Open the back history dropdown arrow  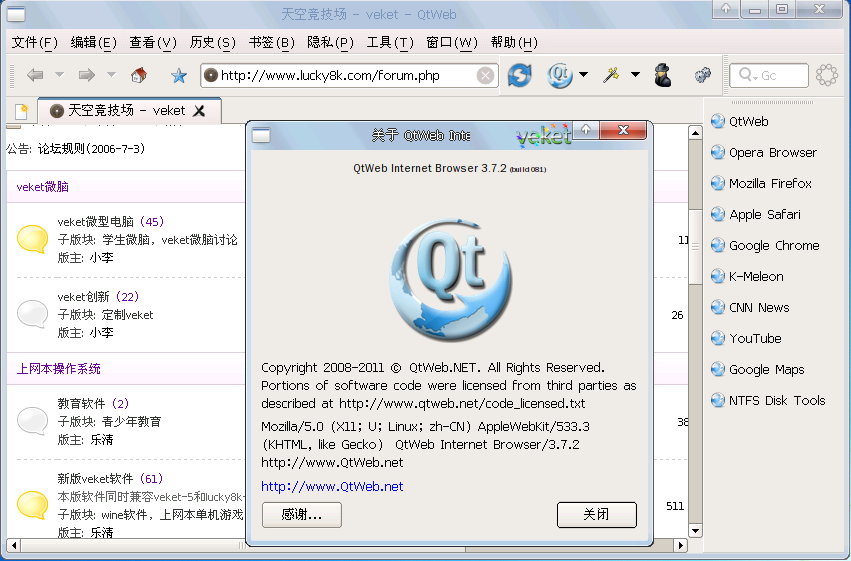(59, 75)
